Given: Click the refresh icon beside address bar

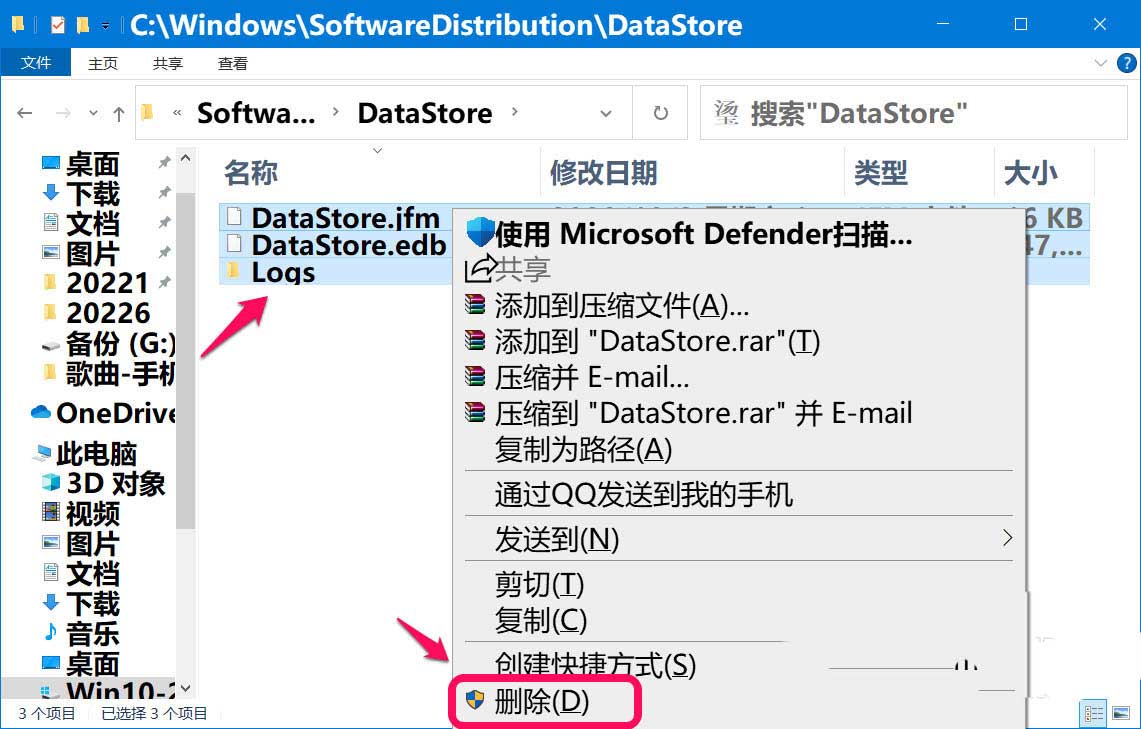Looking at the screenshot, I should (x=660, y=112).
